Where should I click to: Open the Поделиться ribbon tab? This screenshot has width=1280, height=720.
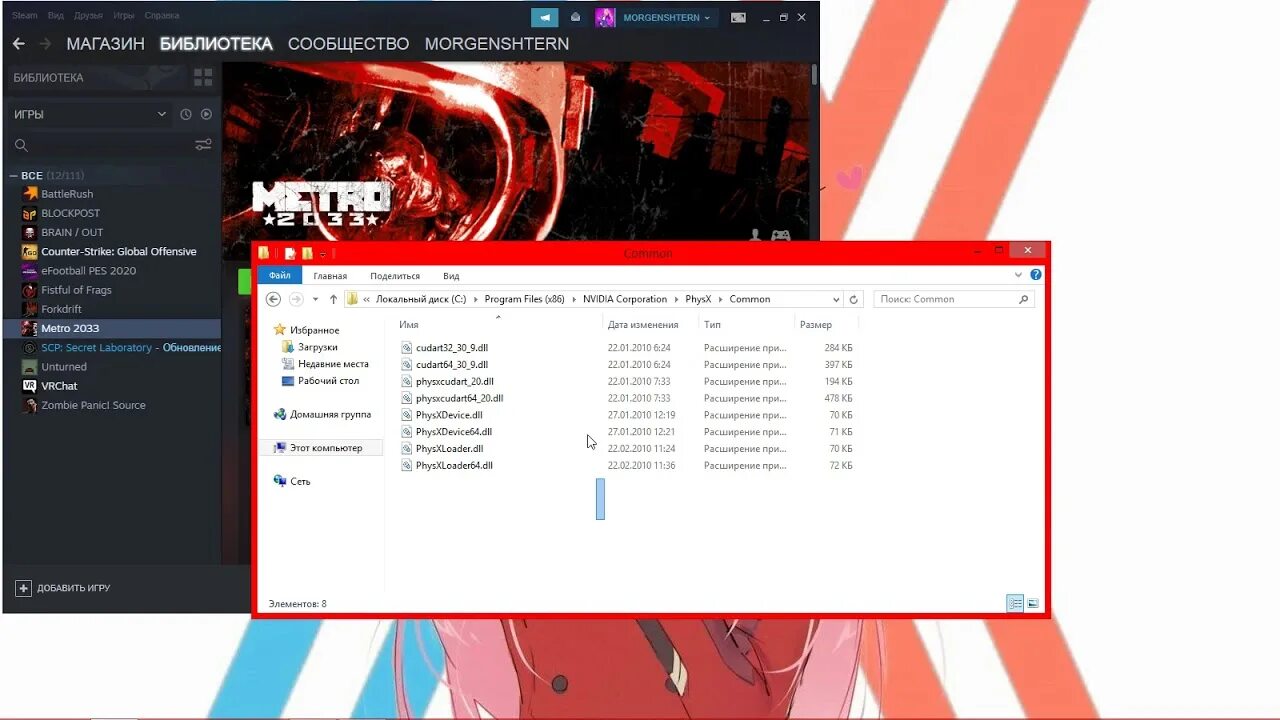pos(395,276)
